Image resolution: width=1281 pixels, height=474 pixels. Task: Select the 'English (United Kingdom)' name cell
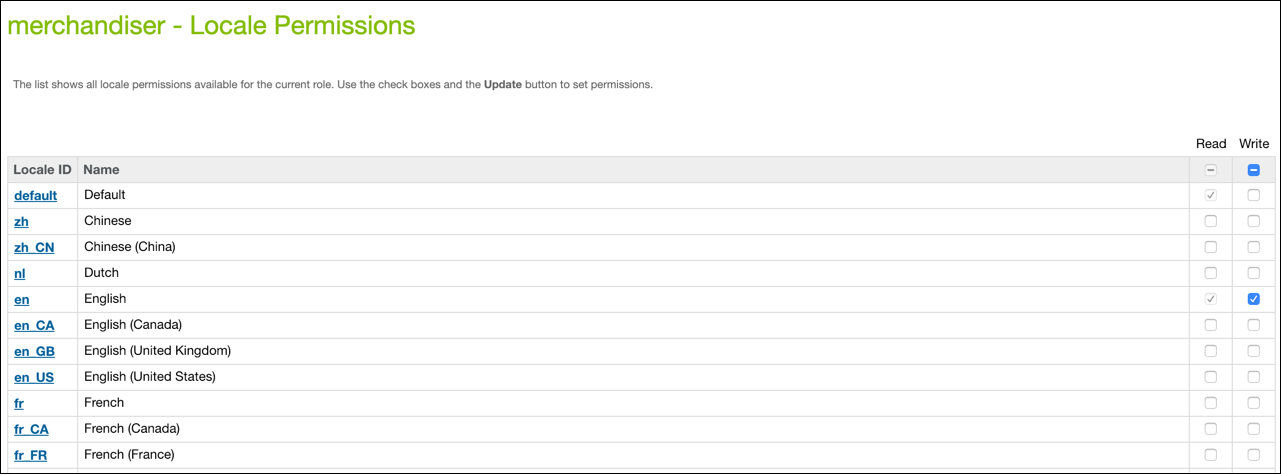(634, 351)
